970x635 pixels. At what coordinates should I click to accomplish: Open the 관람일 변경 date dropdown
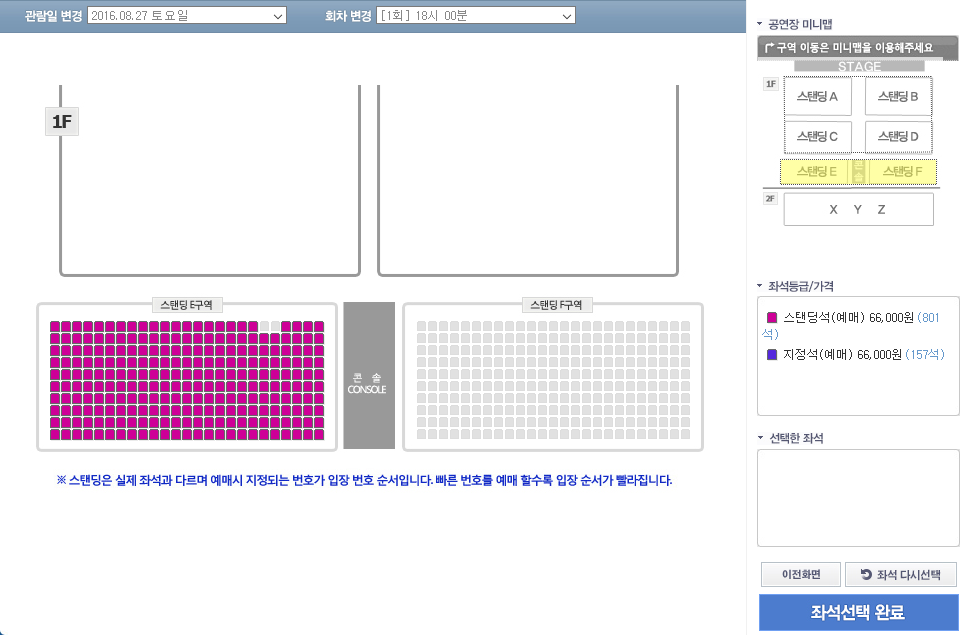[x=186, y=16]
